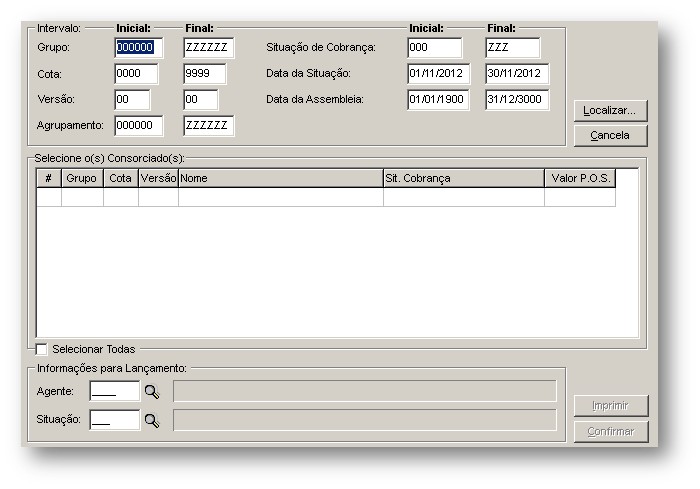700x489 pixels.
Task: Click the Imprimir button
Action: pyautogui.click(x=610, y=405)
